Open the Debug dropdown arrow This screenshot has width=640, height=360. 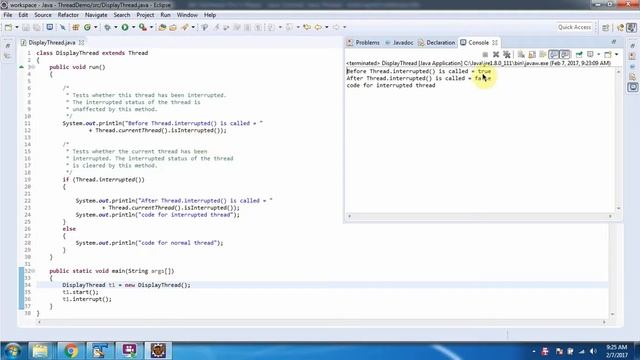116,27
